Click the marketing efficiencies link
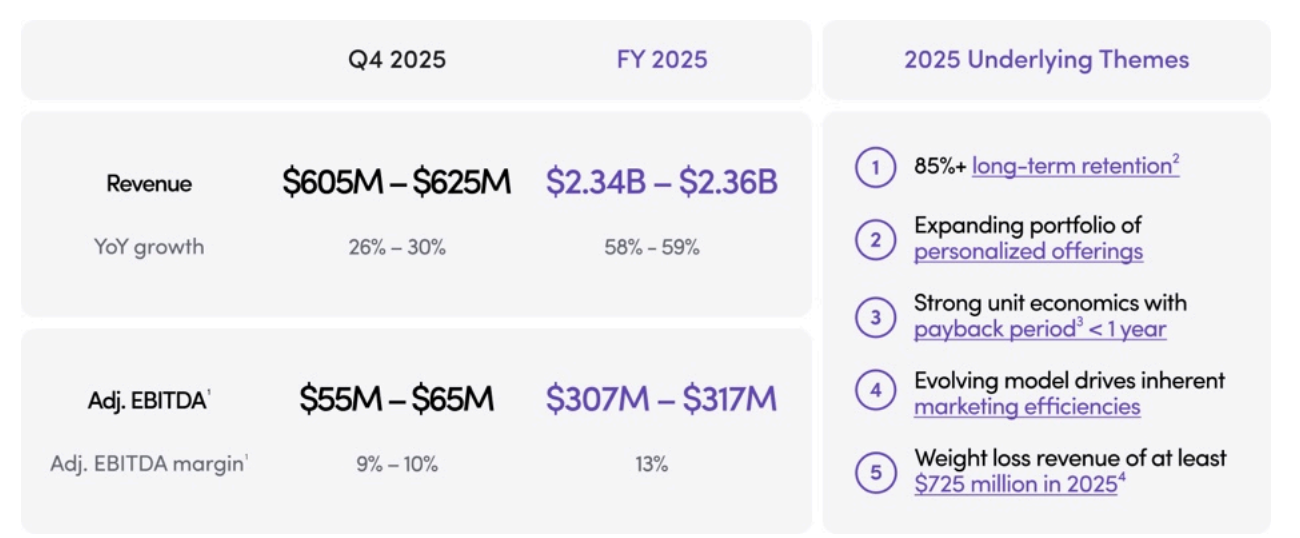 pyautogui.click(x=1027, y=407)
